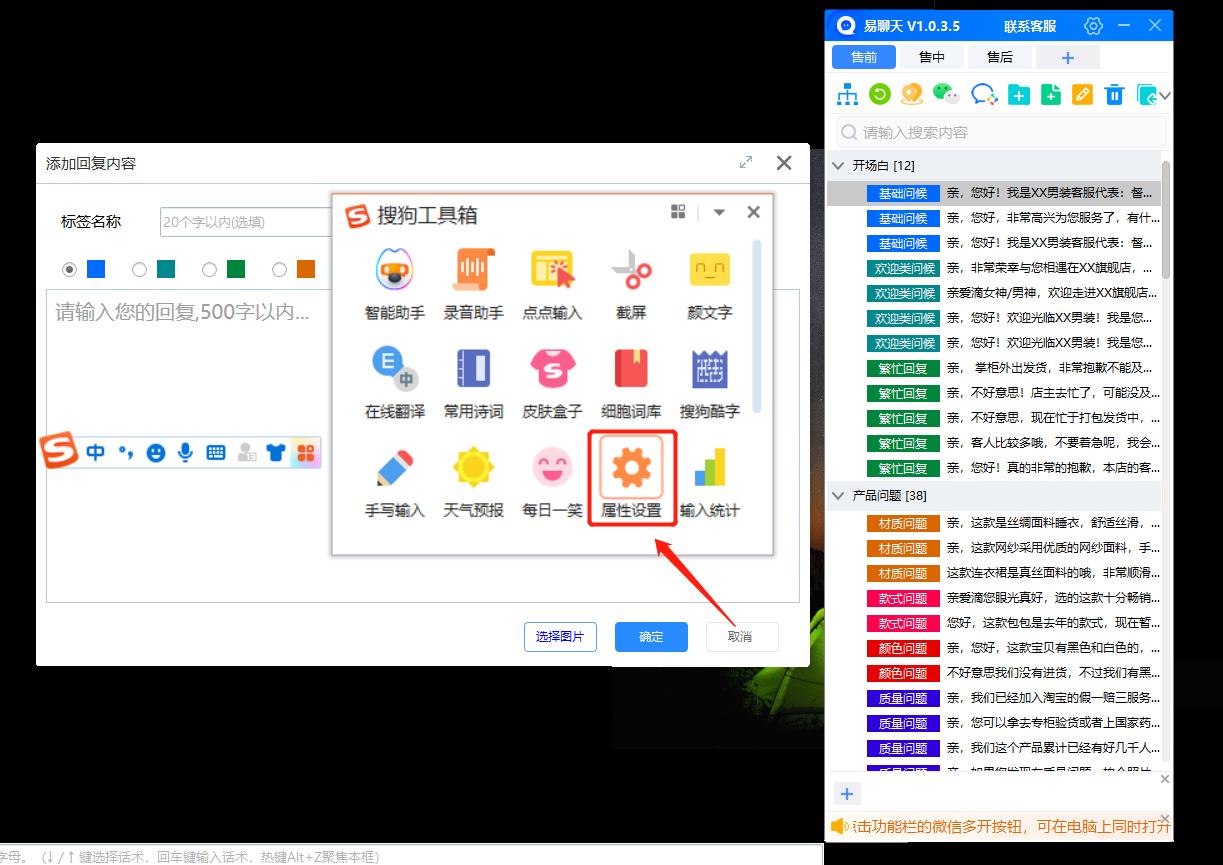Select the teal label color radio button
The image size is (1223, 865).
pos(139,269)
